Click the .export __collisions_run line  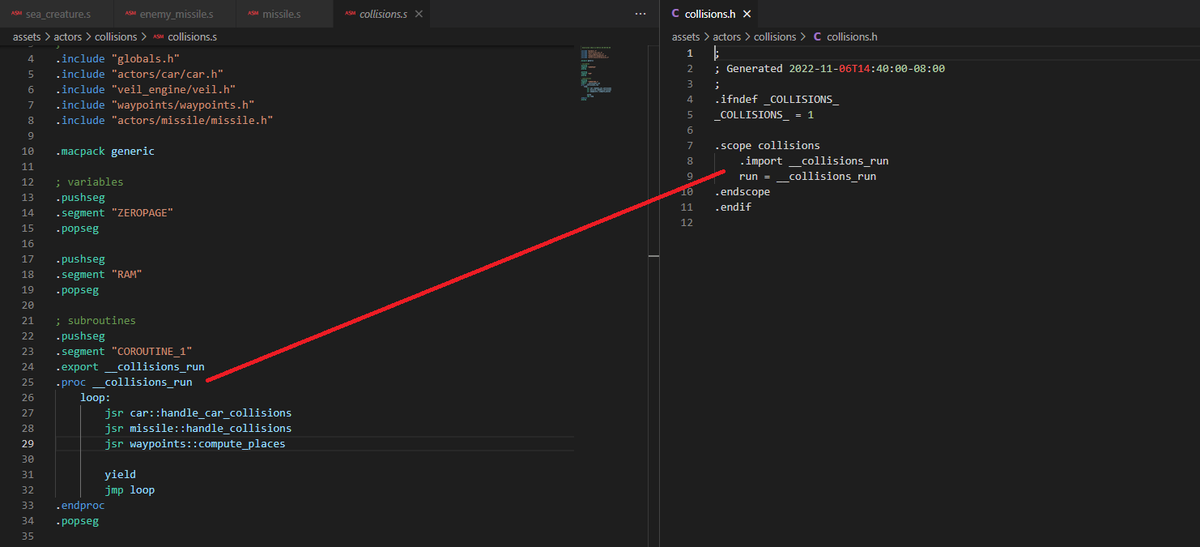130,367
